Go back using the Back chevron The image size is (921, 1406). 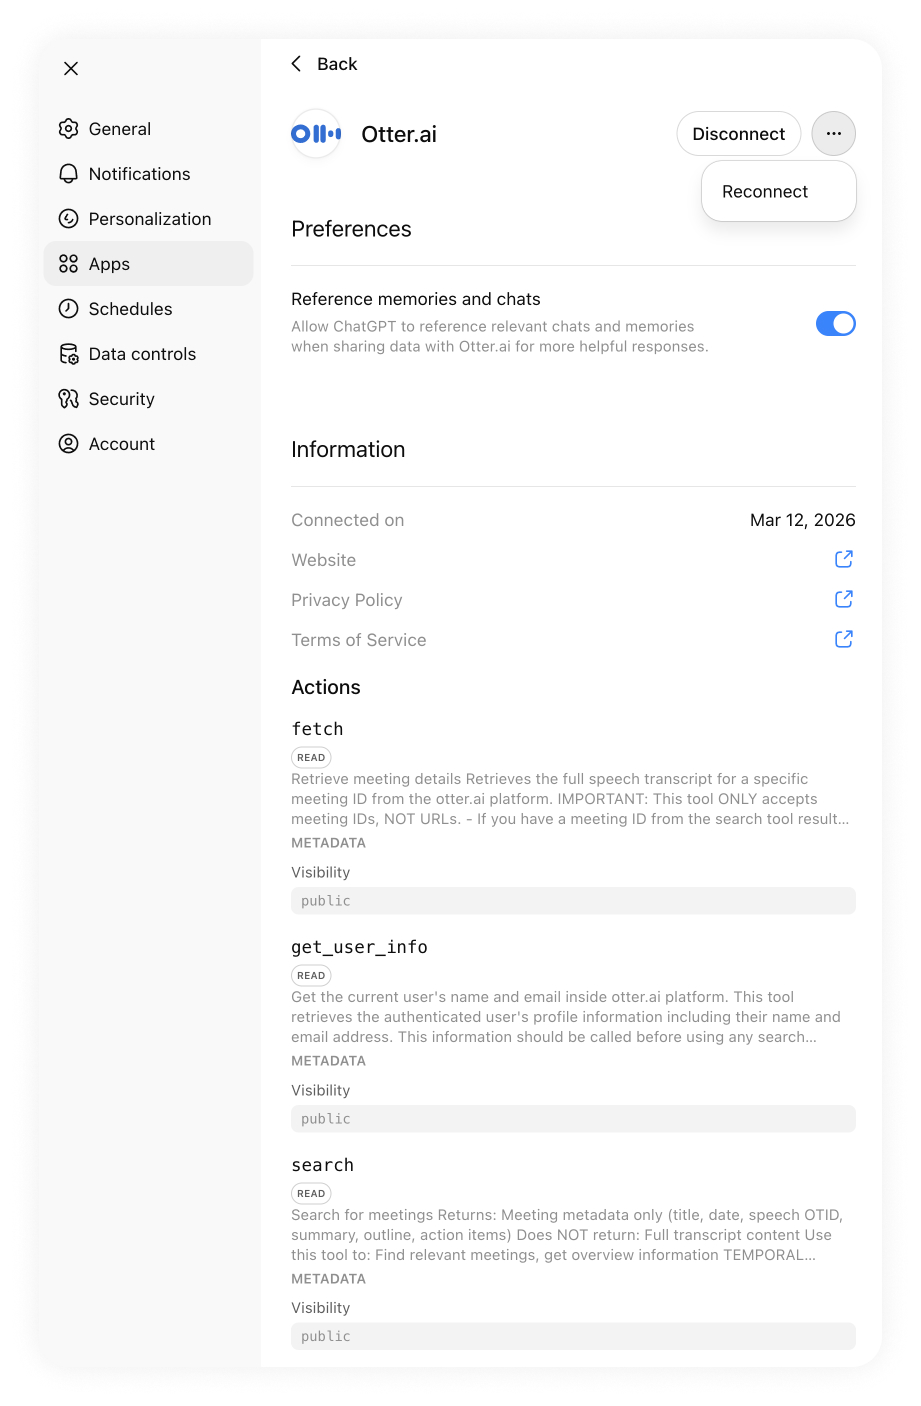click(x=297, y=64)
